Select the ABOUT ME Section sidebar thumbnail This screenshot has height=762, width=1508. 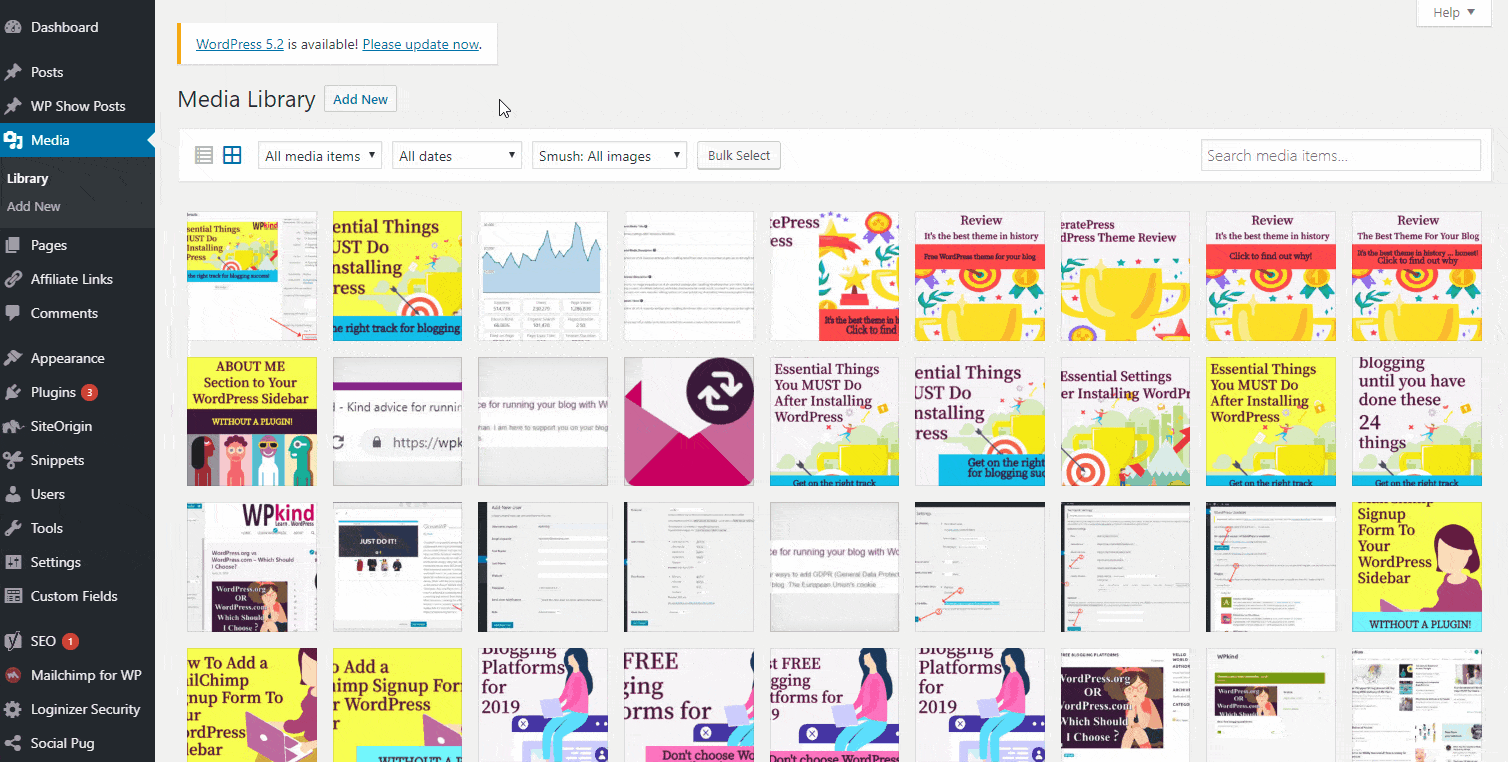point(252,421)
